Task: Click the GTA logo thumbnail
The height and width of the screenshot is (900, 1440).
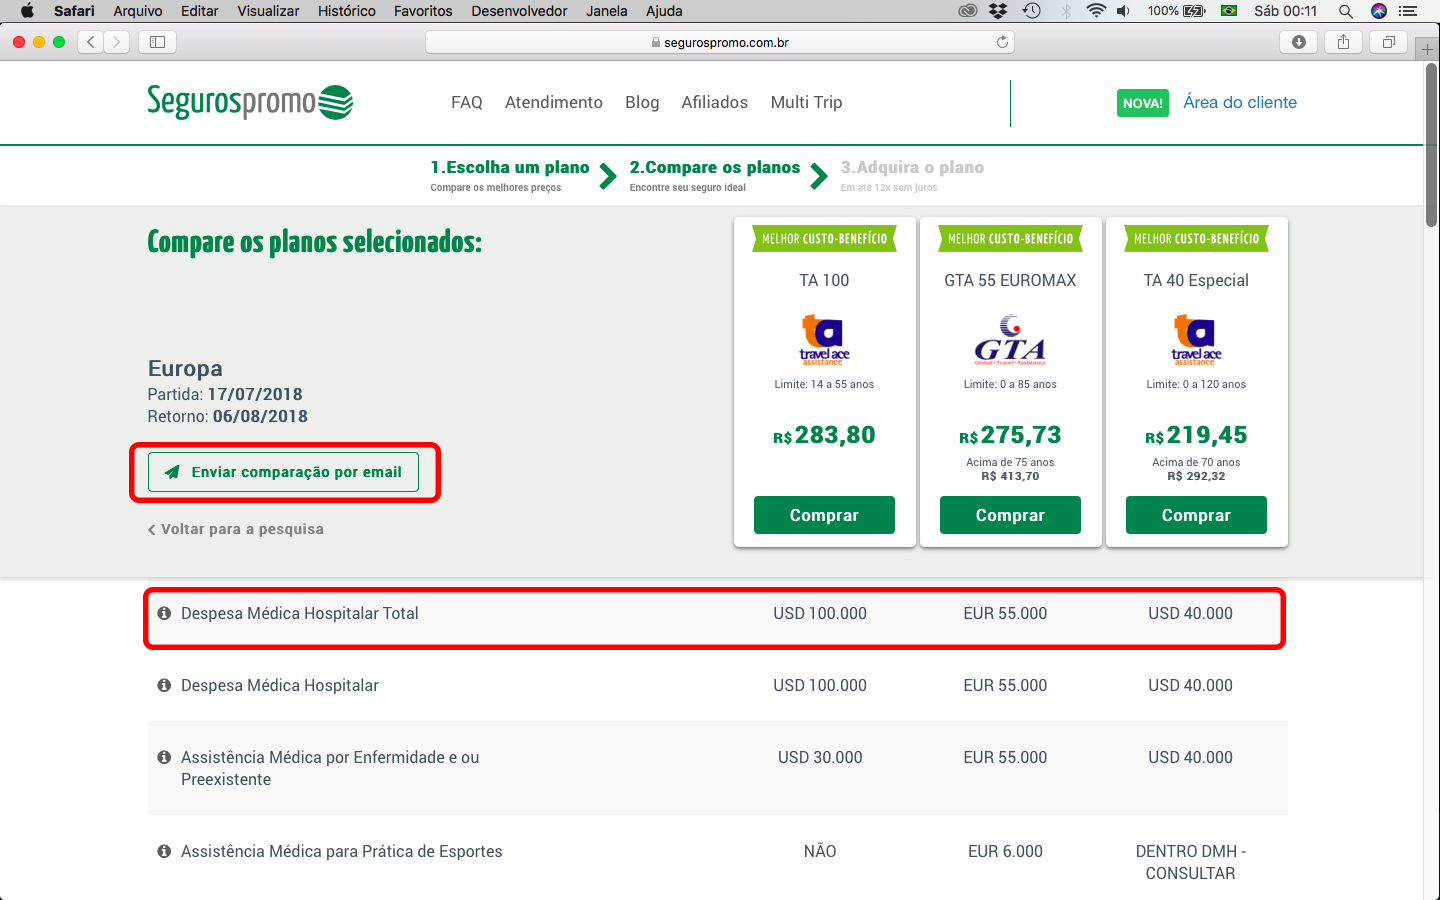Action: point(1010,340)
